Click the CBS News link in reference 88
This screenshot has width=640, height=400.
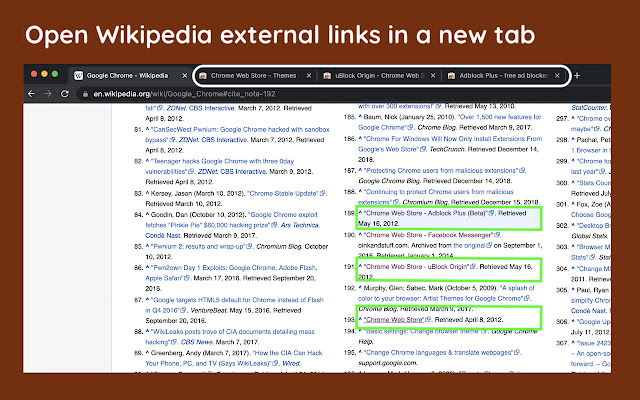coord(196,342)
